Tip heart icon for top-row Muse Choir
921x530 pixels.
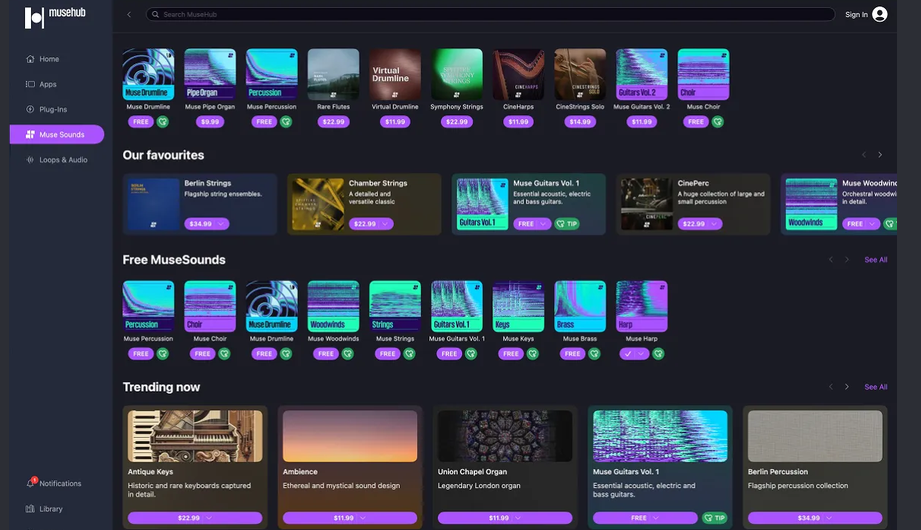[x=718, y=122]
